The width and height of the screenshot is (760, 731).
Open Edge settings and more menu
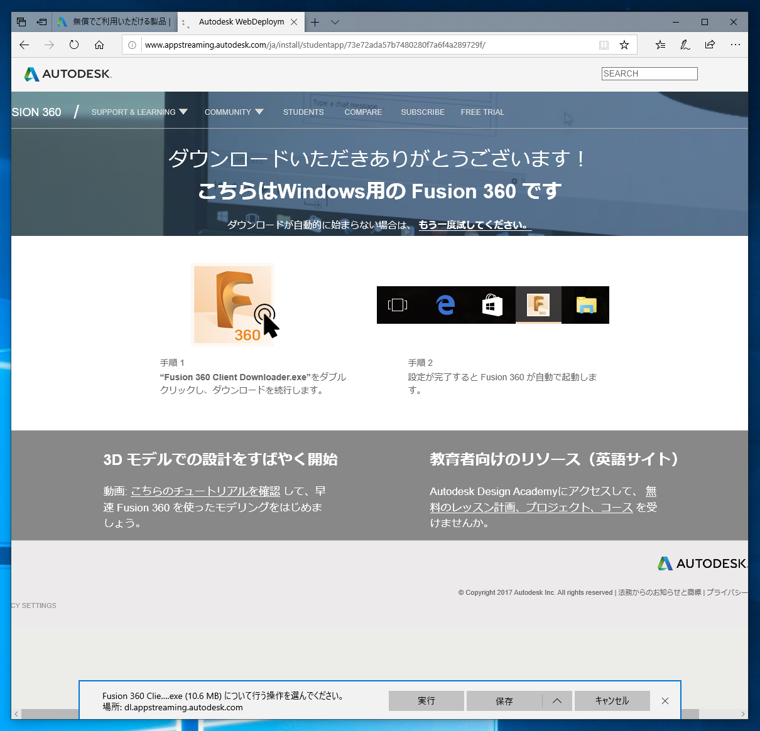pos(735,45)
